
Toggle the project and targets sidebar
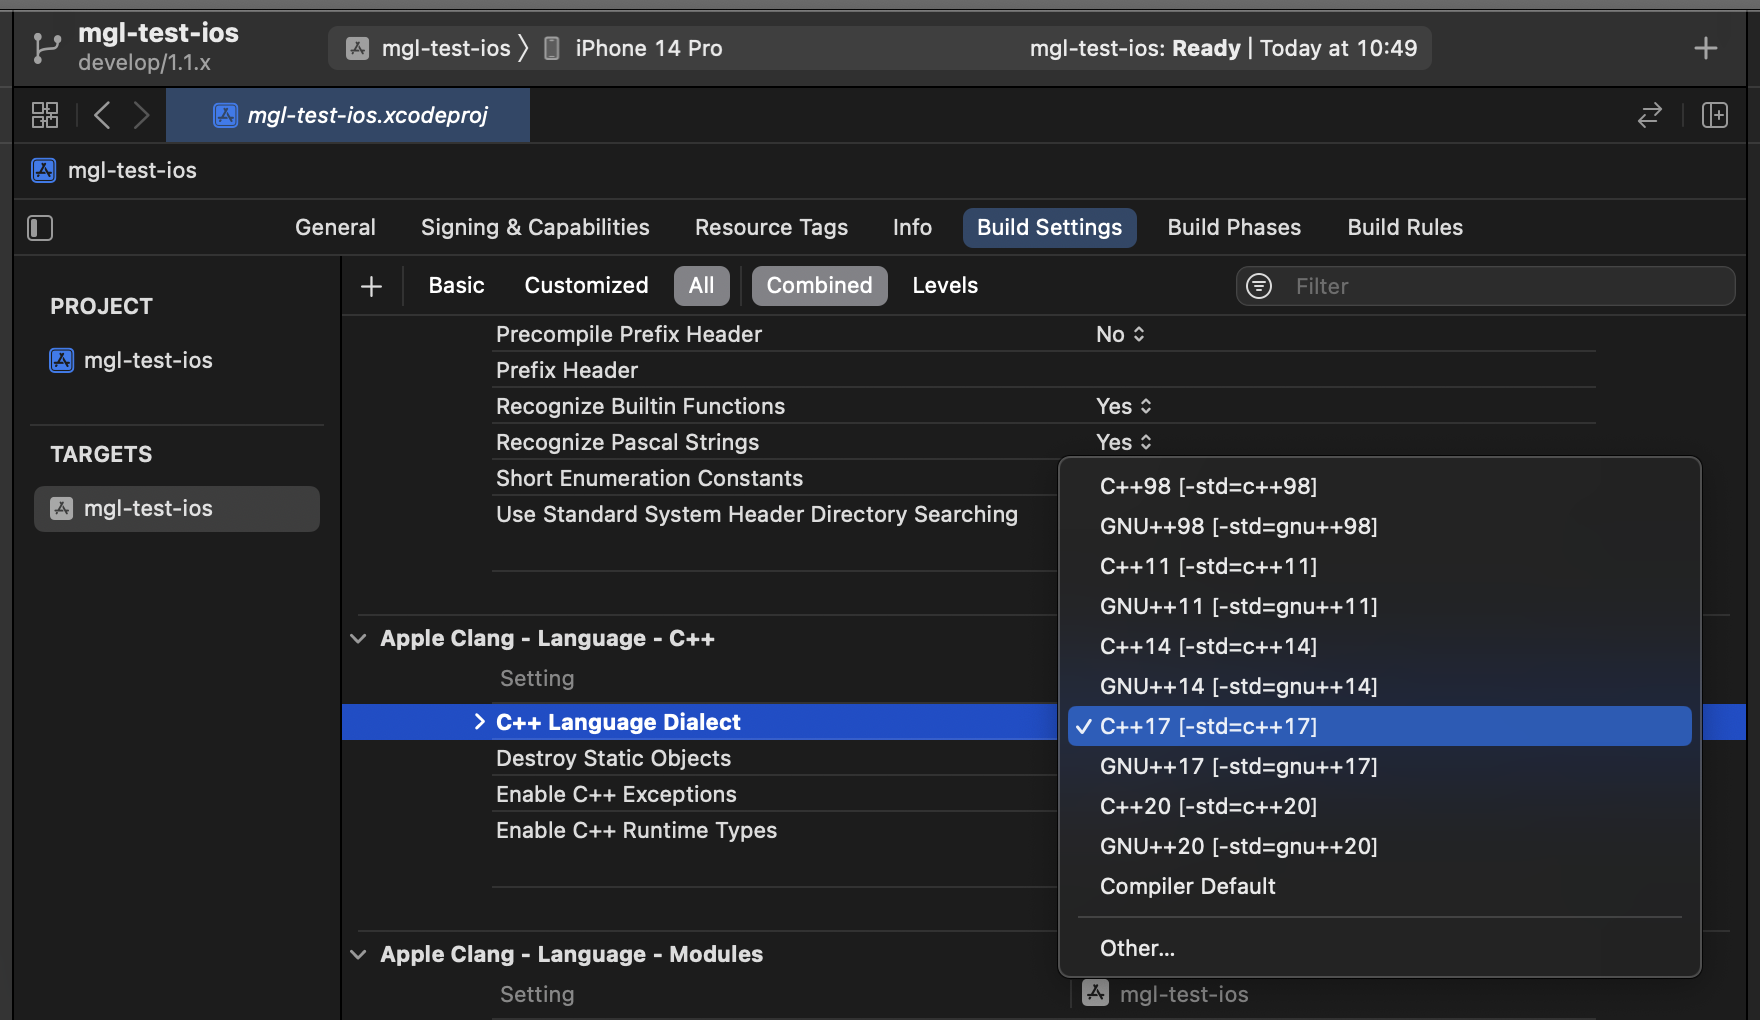40,228
